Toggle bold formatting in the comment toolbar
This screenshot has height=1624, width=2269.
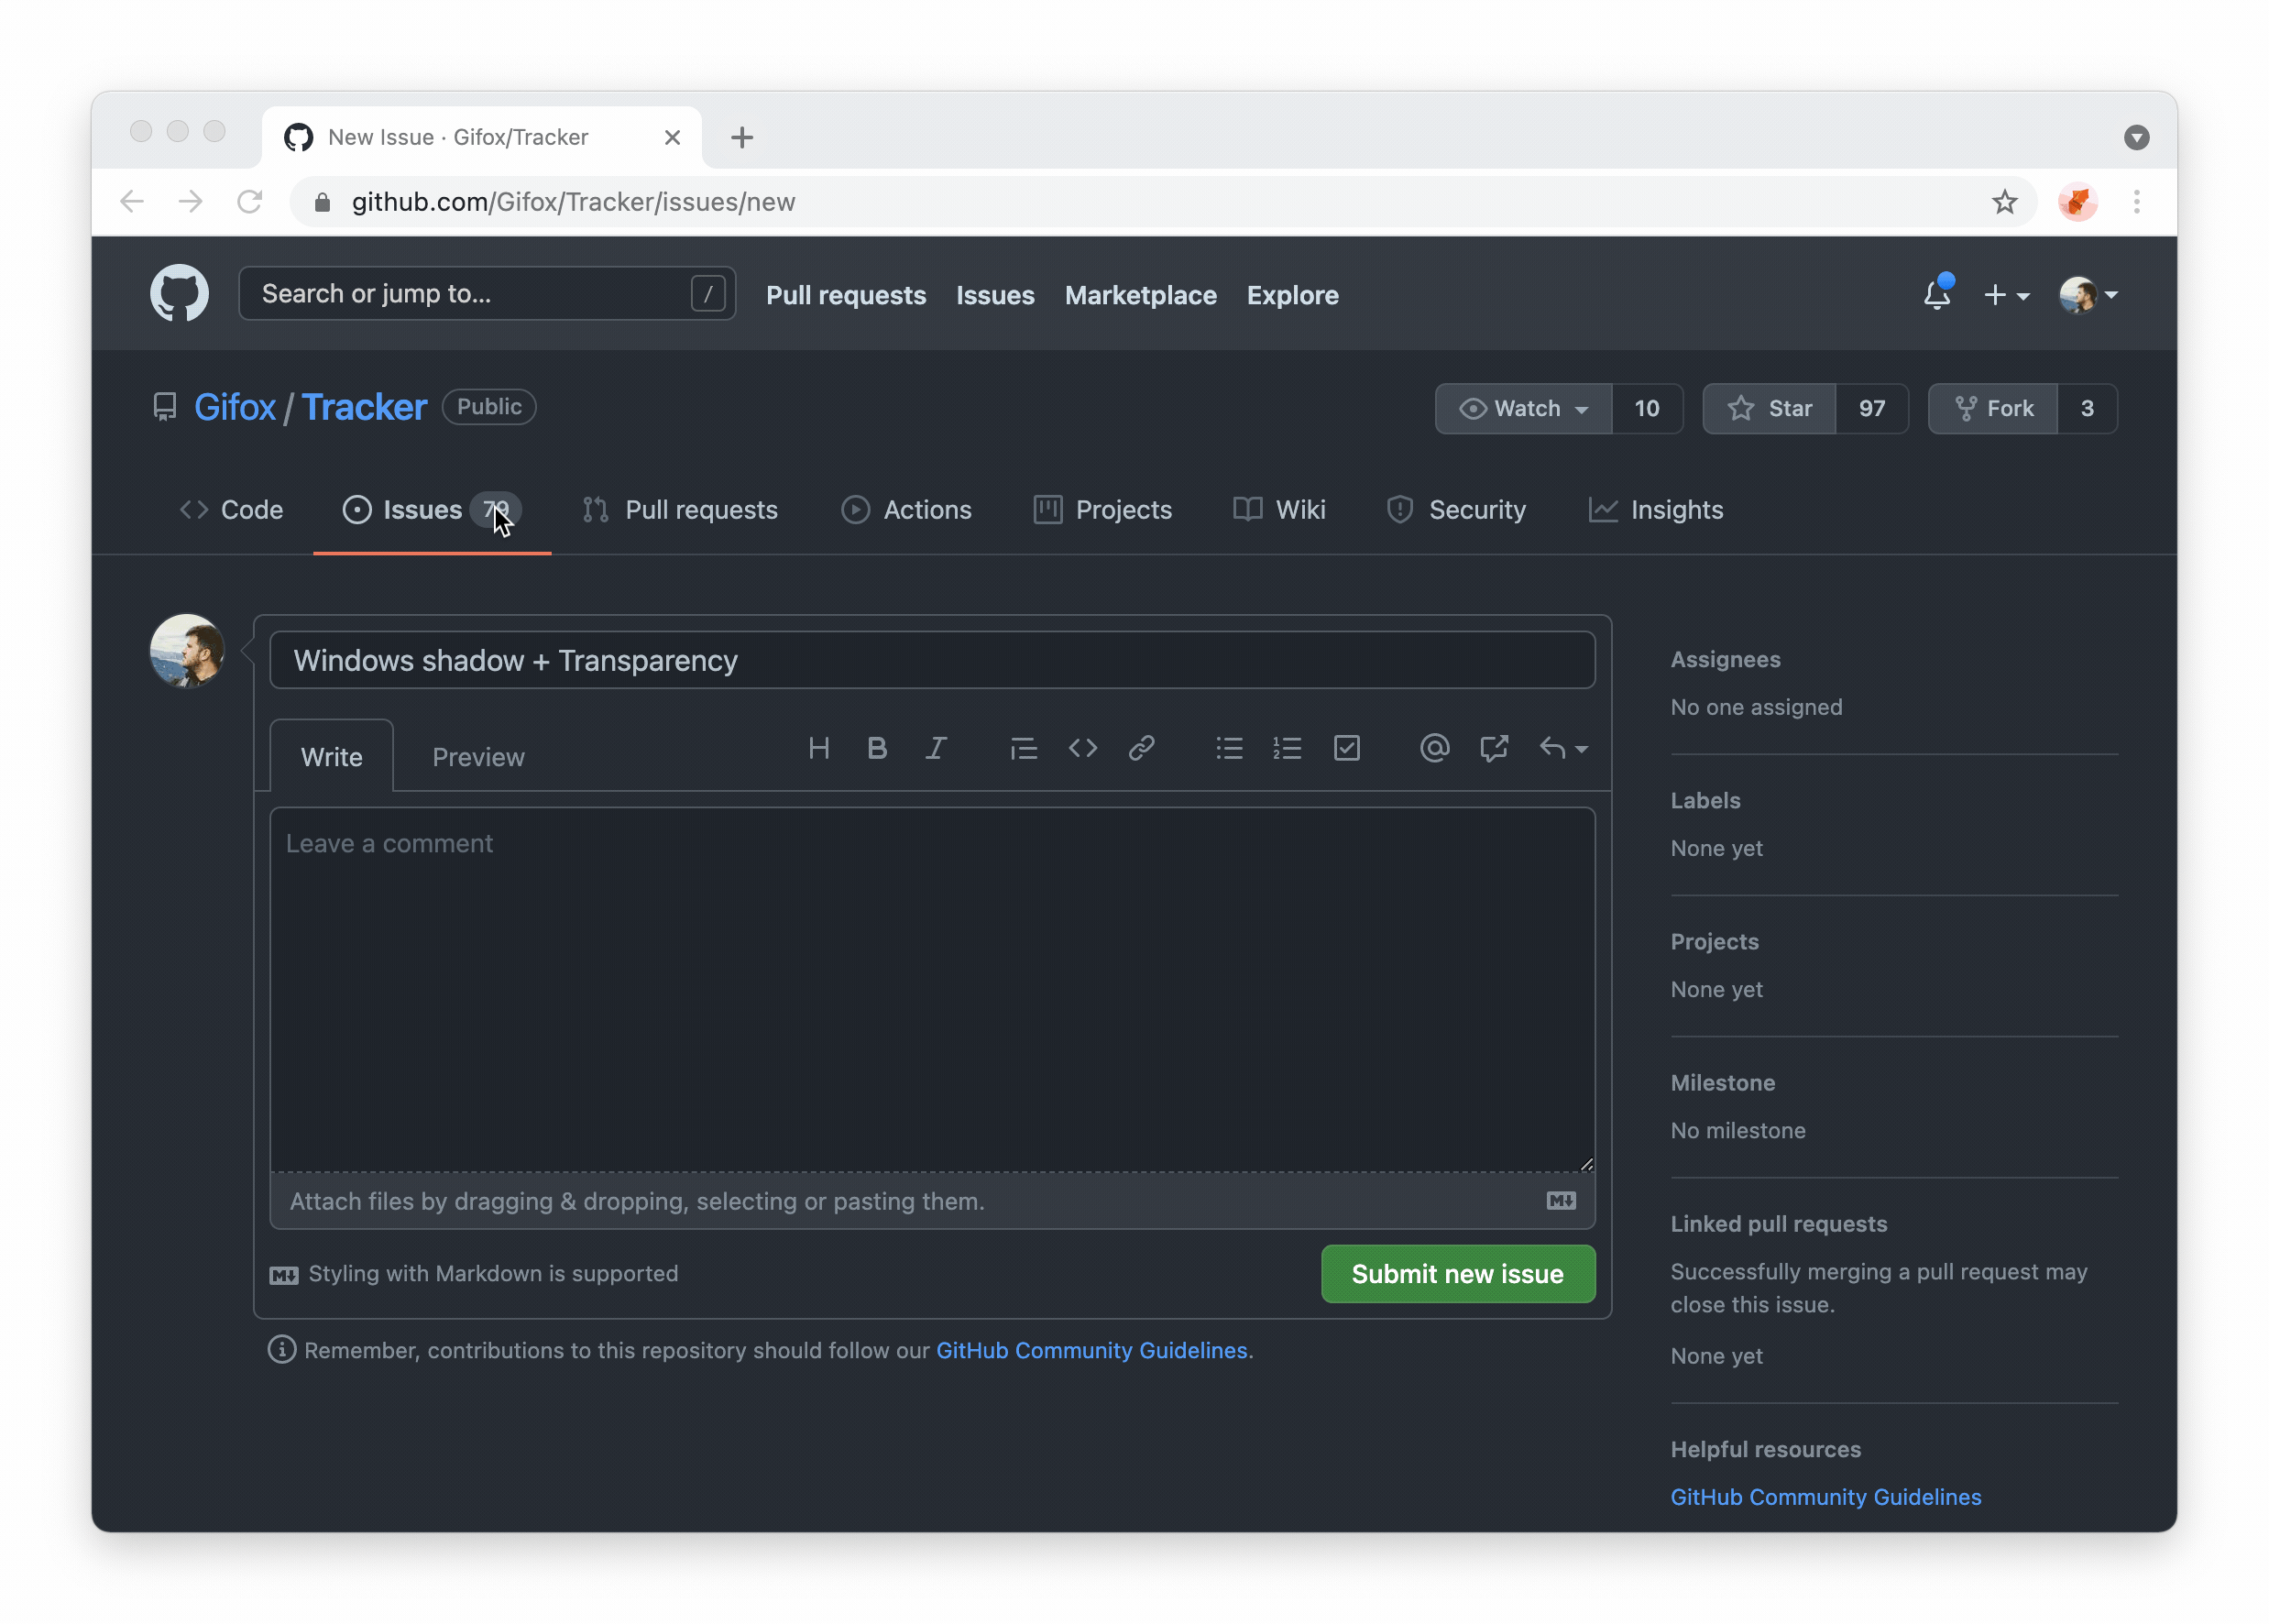877,748
